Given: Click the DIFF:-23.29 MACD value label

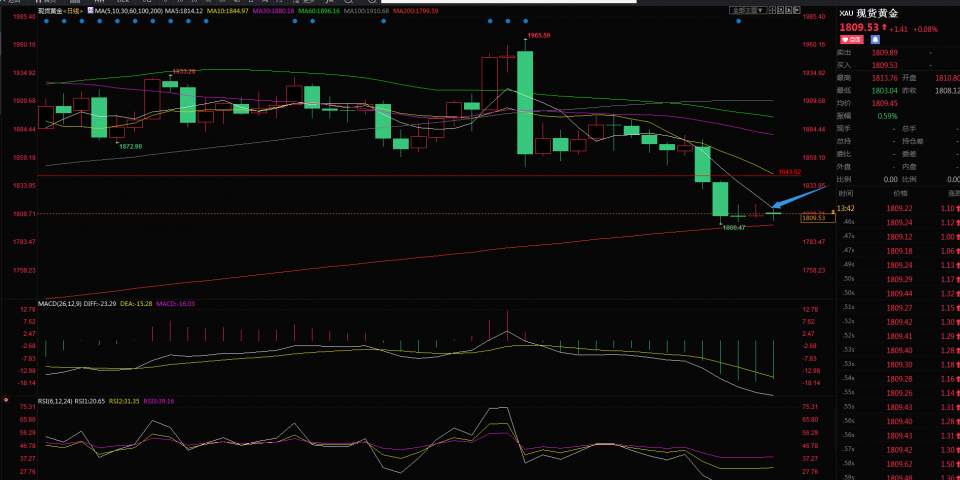Looking at the screenshot, I should [99, 303].
